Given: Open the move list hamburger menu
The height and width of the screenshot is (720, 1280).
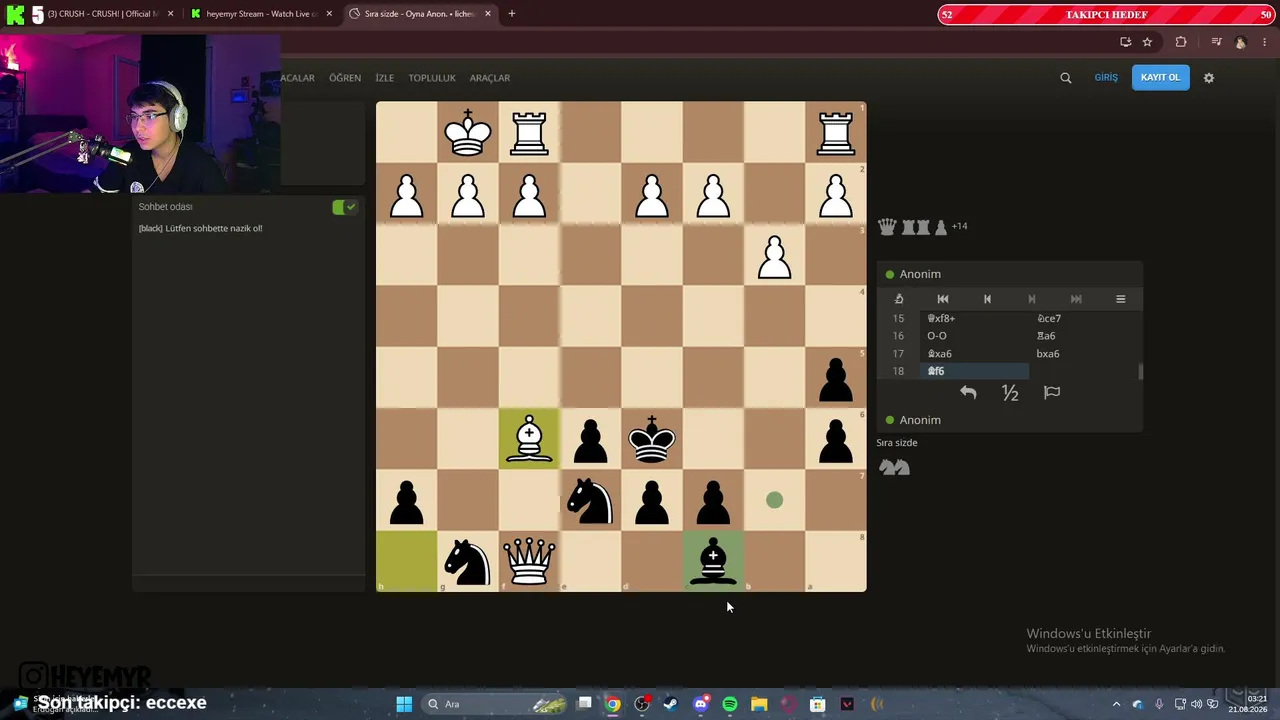Looking at the screenshot, I should point(1121,299).
